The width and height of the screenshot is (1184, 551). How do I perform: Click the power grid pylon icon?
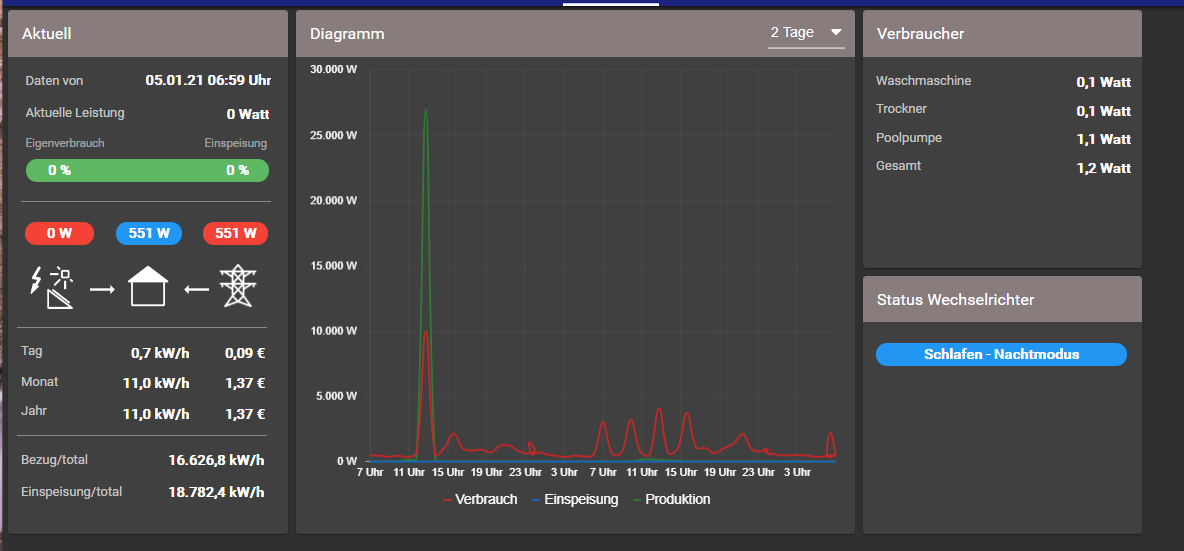click(x=238, y=286)
